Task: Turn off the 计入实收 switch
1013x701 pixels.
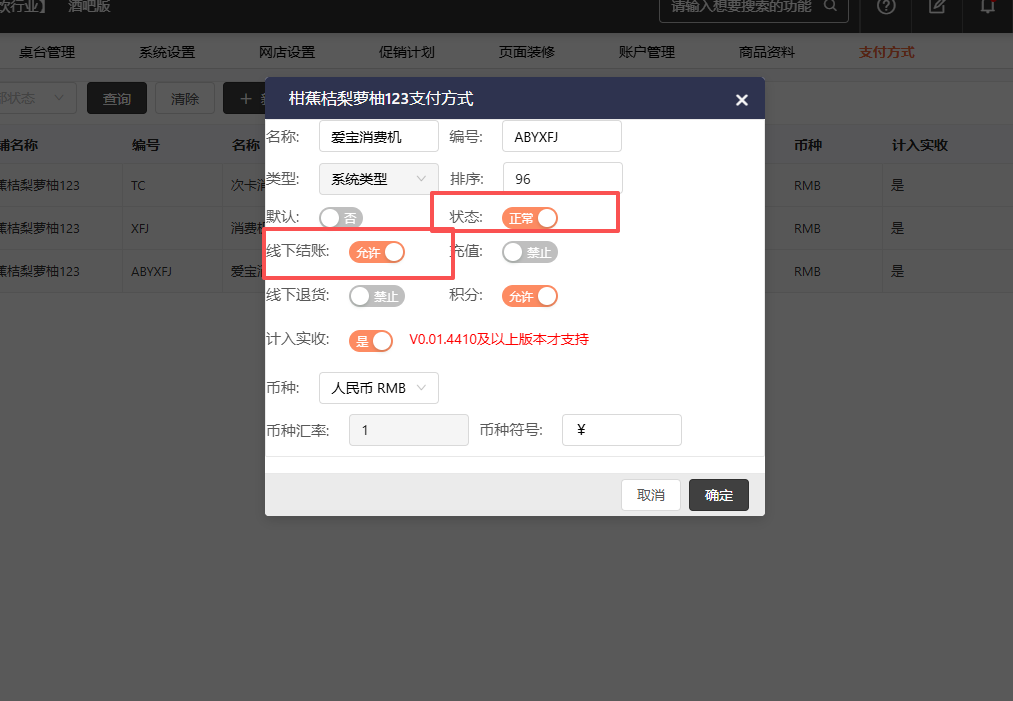Action: (x=370, y=340)
